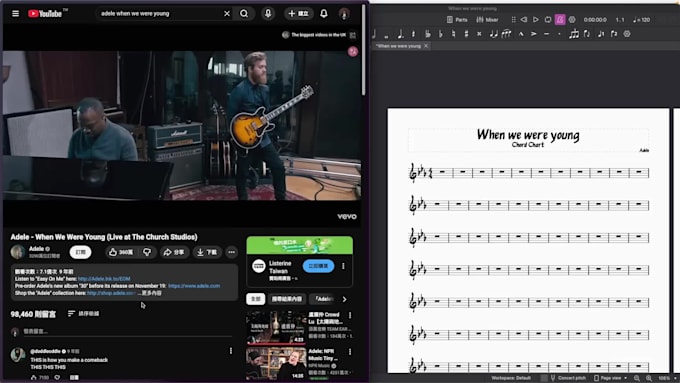
Task: Flip note direction in toolbar
Action: (x=587, y=34)
